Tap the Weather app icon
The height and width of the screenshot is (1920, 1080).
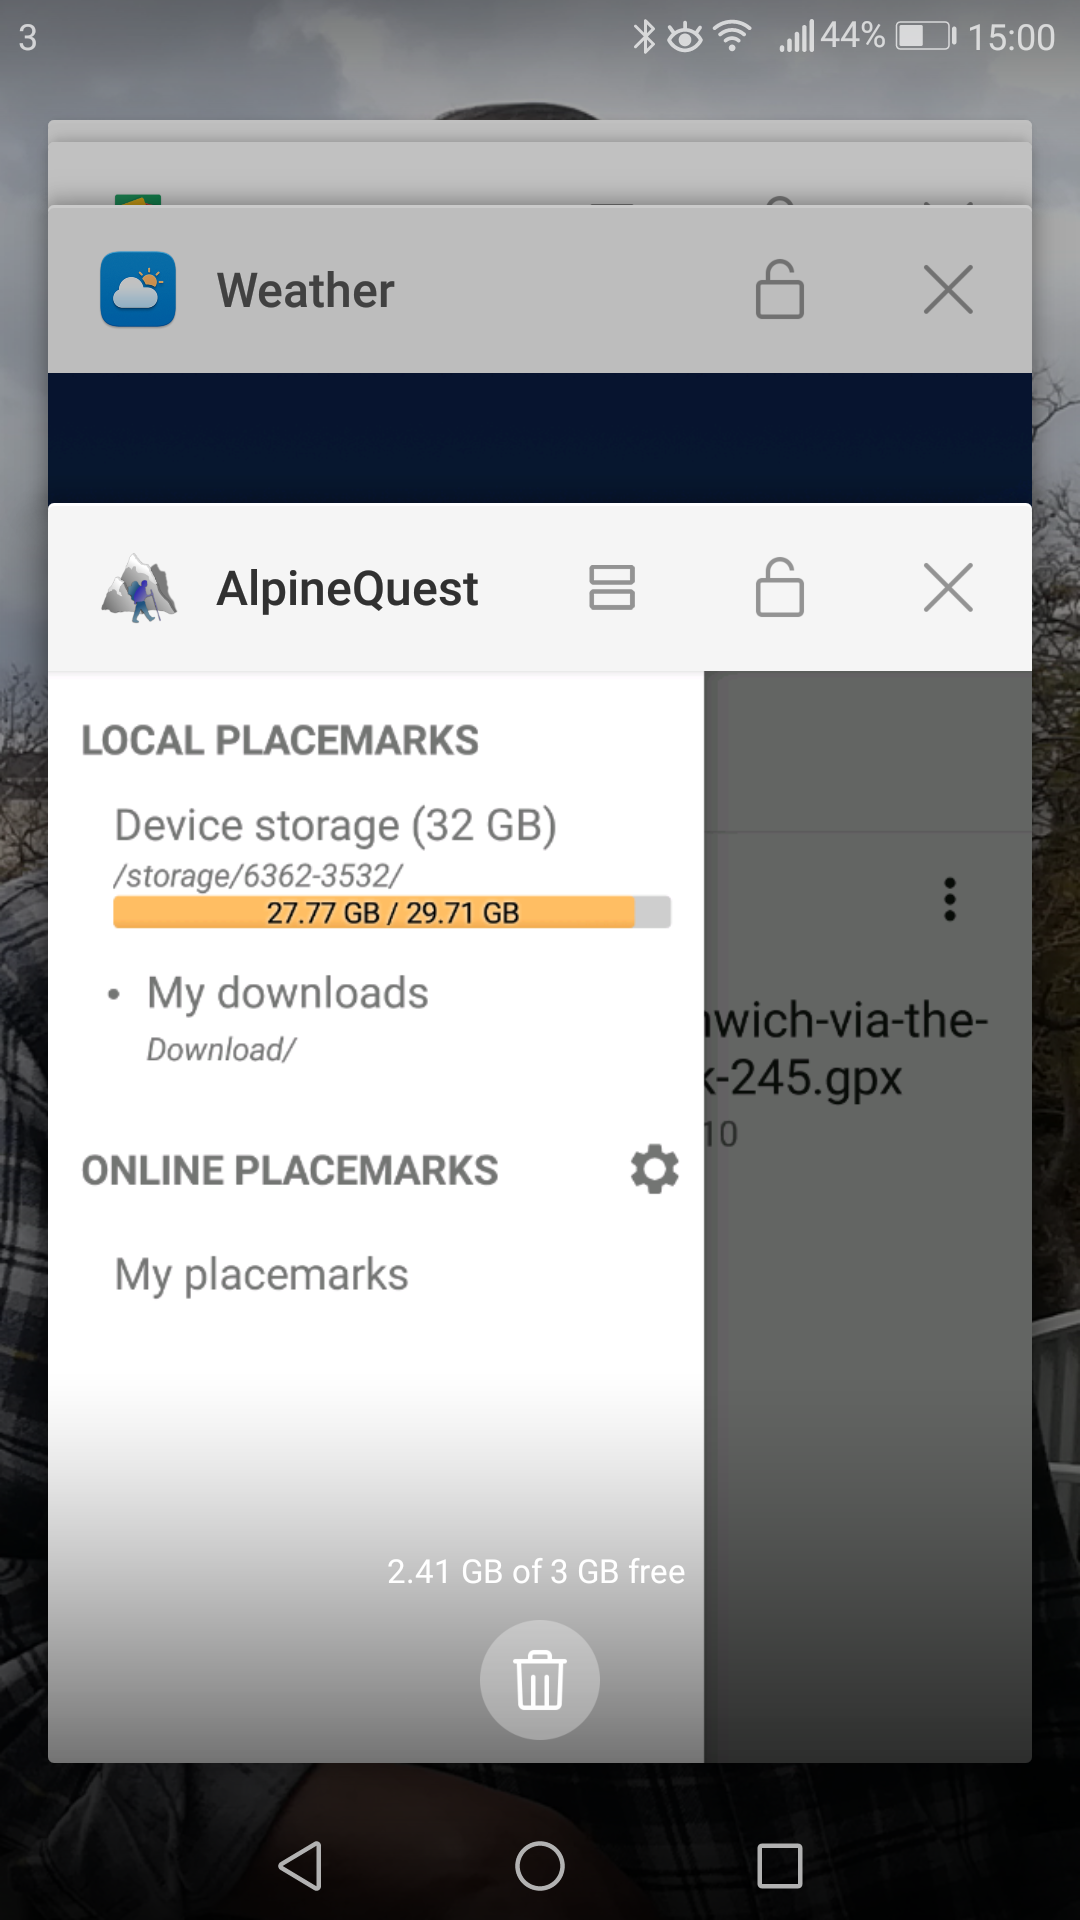tap(138, 290)
